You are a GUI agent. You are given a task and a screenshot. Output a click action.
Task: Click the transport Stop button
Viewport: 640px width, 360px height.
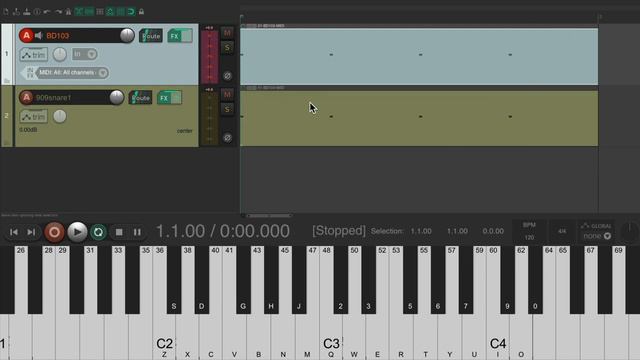[119, 232]
